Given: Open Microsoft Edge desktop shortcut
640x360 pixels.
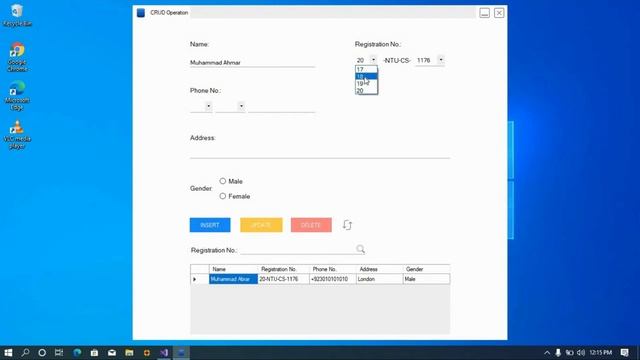Looking at the screenshot, I should click(x=17, y=96).
